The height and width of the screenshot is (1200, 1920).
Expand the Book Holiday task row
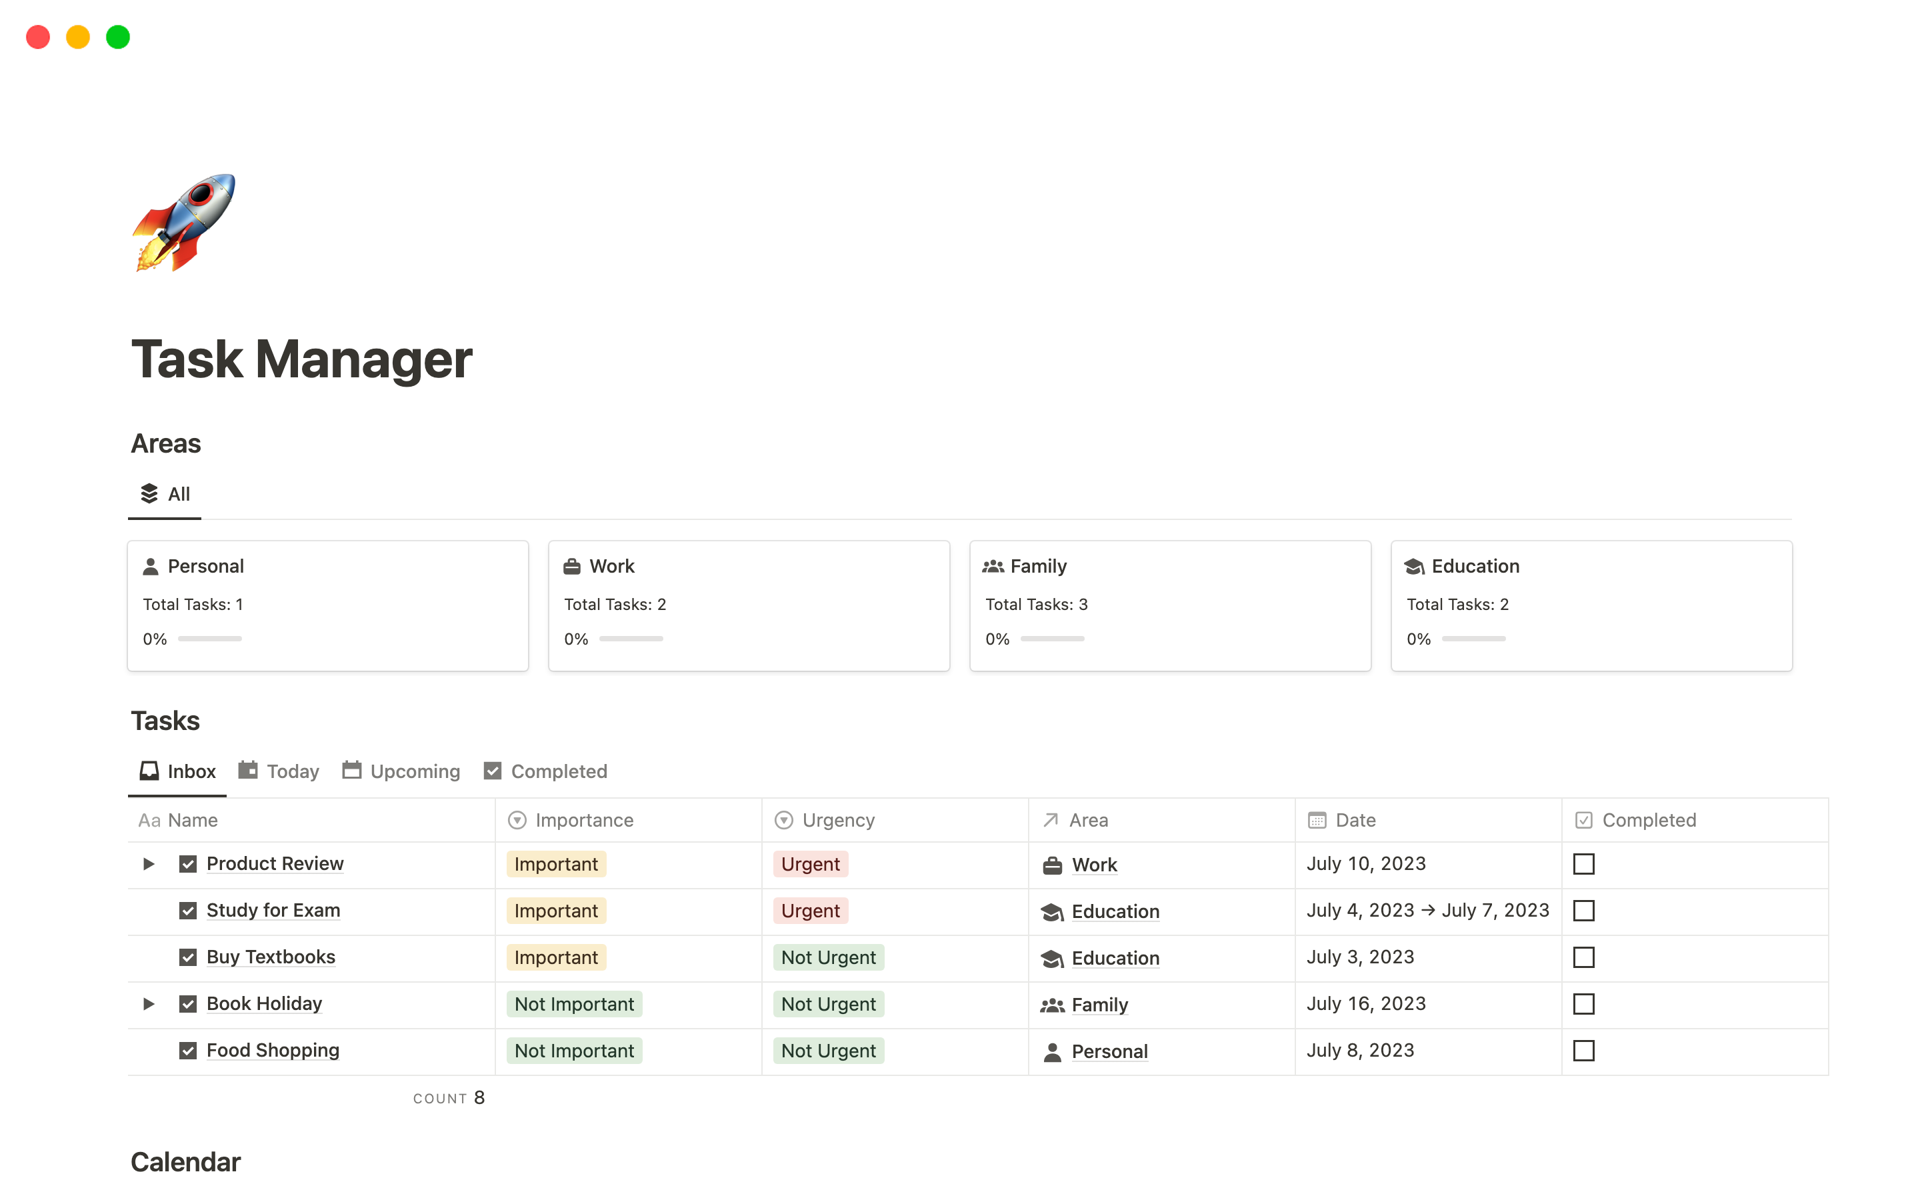(x=148, y=1004)
